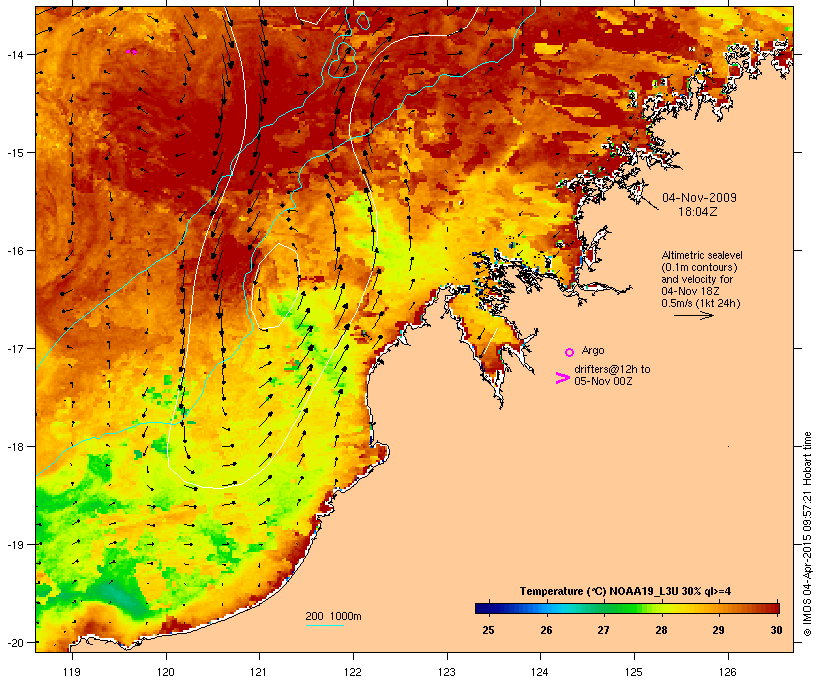Click the colorbar tick label 26
The image size is (820, 680).
pos(546,630)
